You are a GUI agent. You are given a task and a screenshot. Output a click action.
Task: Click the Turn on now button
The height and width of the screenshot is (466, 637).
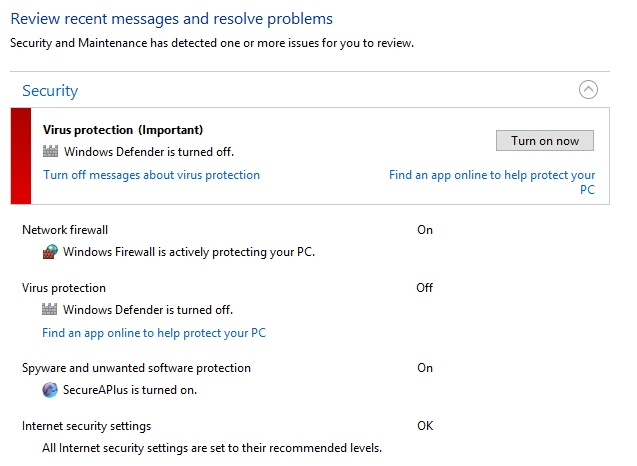[544, 141]
